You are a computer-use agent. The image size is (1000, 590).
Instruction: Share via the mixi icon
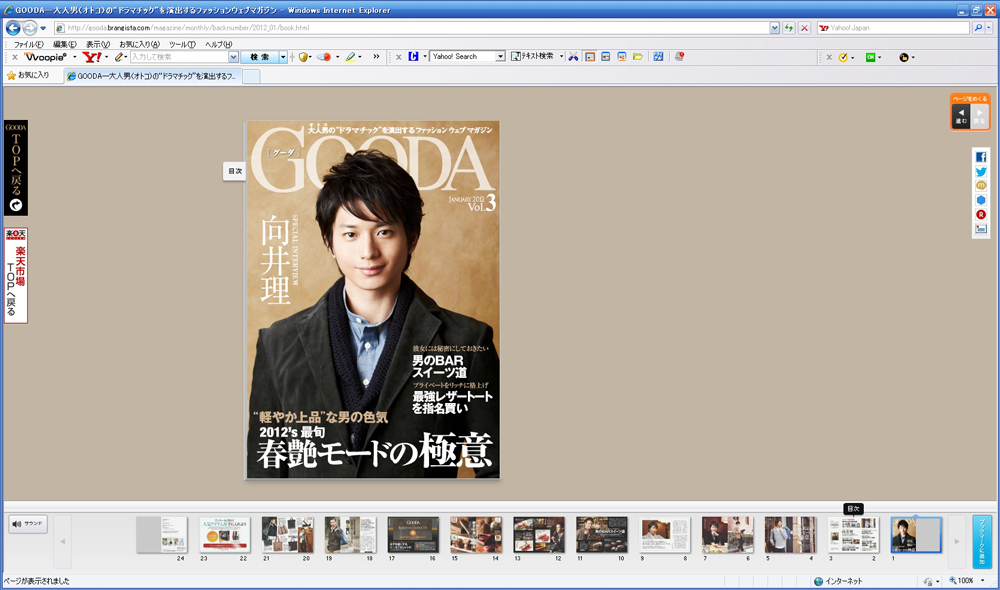(x=981, y=185)
